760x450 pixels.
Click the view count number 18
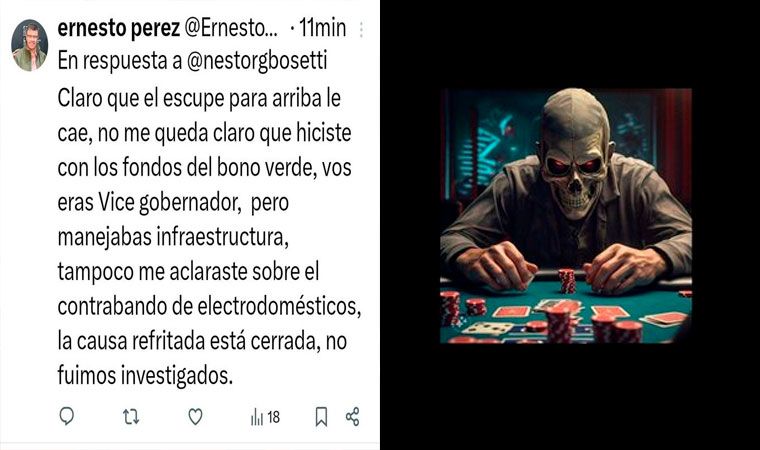[274, 417]
